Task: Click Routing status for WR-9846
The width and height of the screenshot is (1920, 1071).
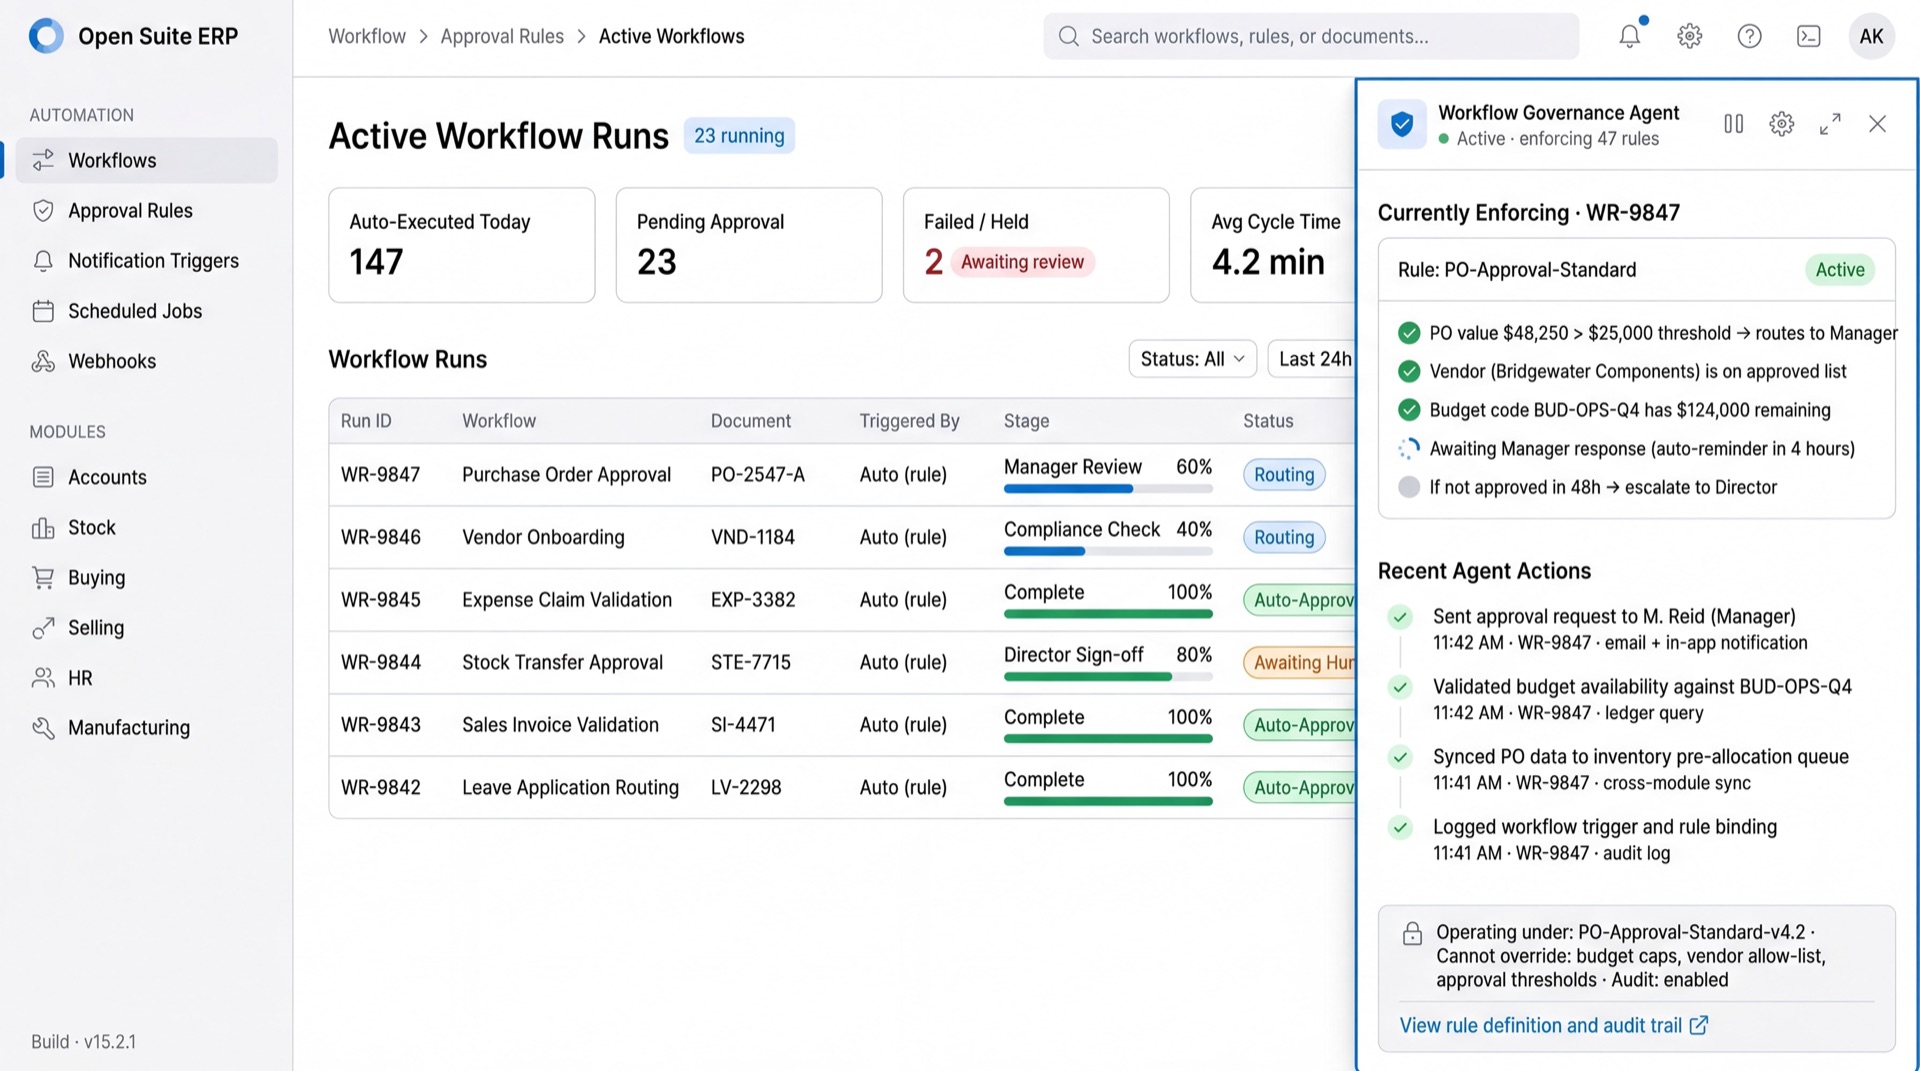Action: pyautogui.click(x=1284, y=537)
